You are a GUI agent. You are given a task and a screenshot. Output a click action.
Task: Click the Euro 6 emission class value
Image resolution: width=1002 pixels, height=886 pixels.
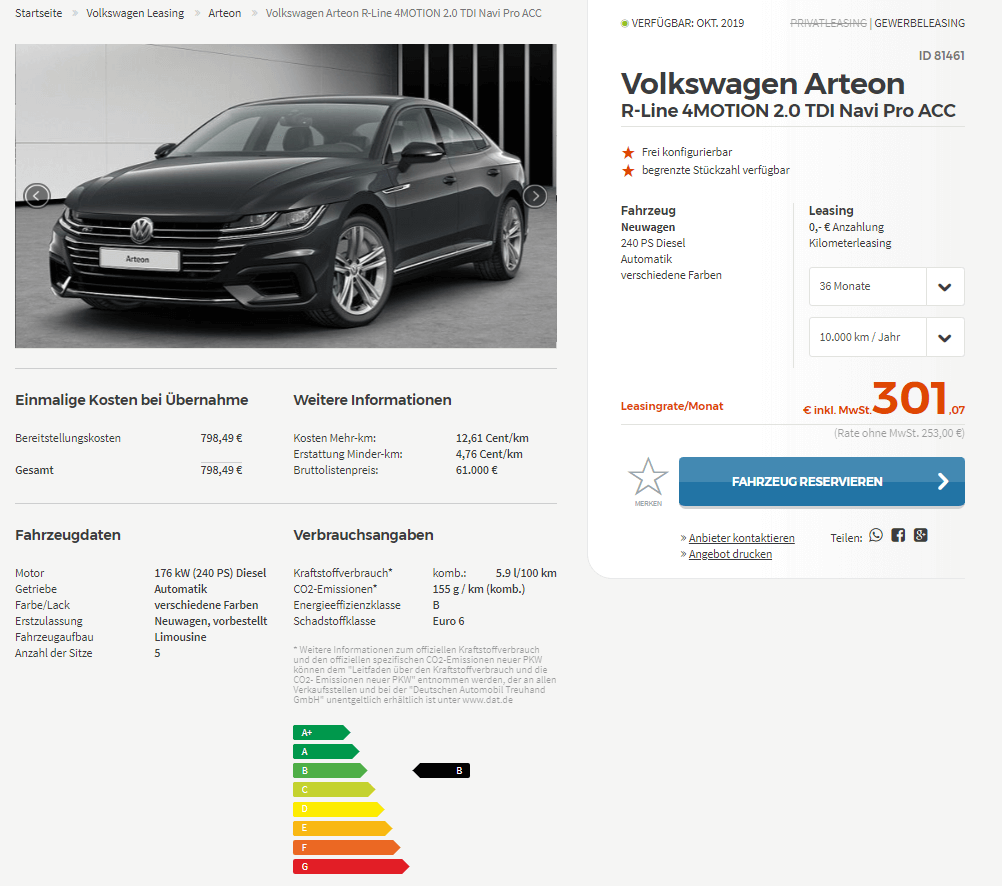pos(449,621)
